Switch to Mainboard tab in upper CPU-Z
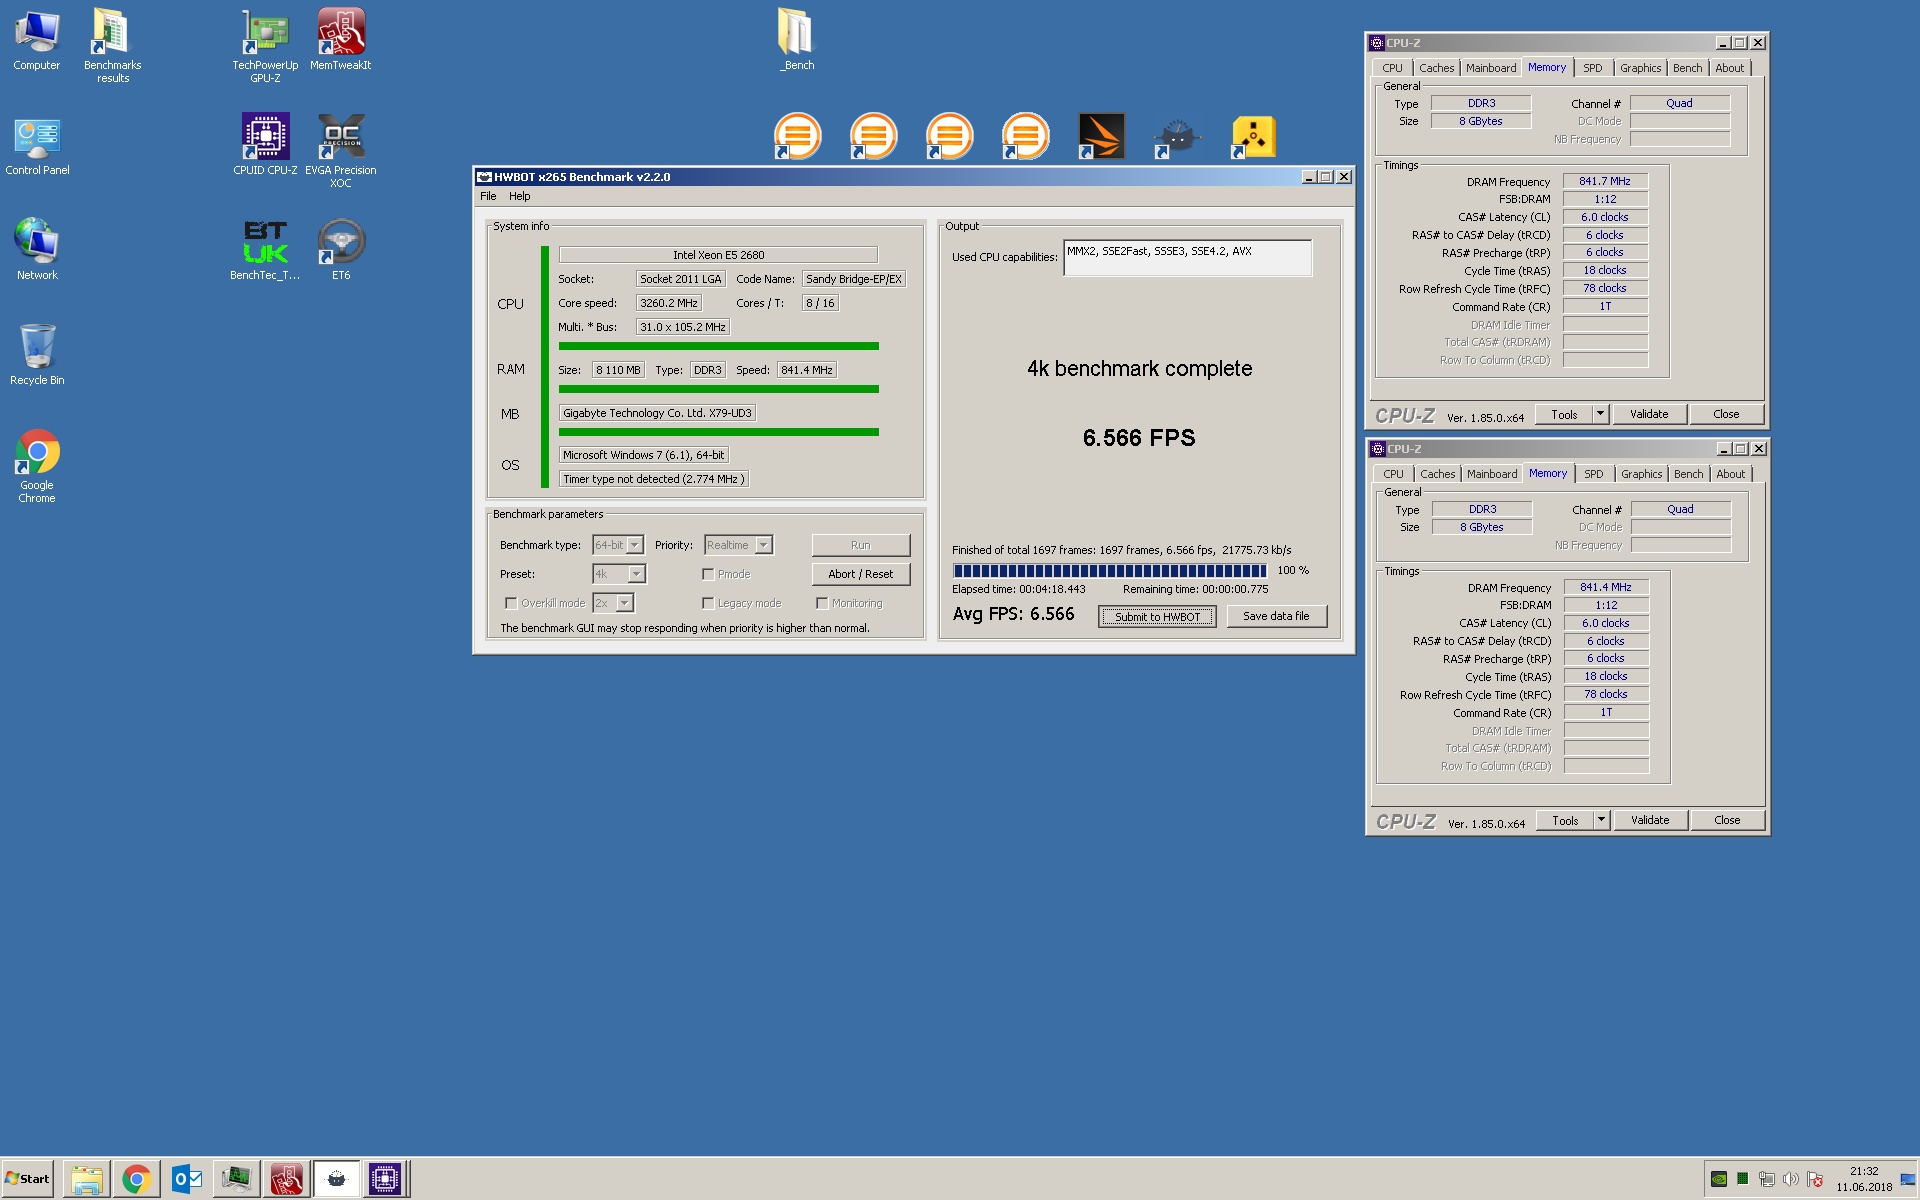 [1491, 68]
